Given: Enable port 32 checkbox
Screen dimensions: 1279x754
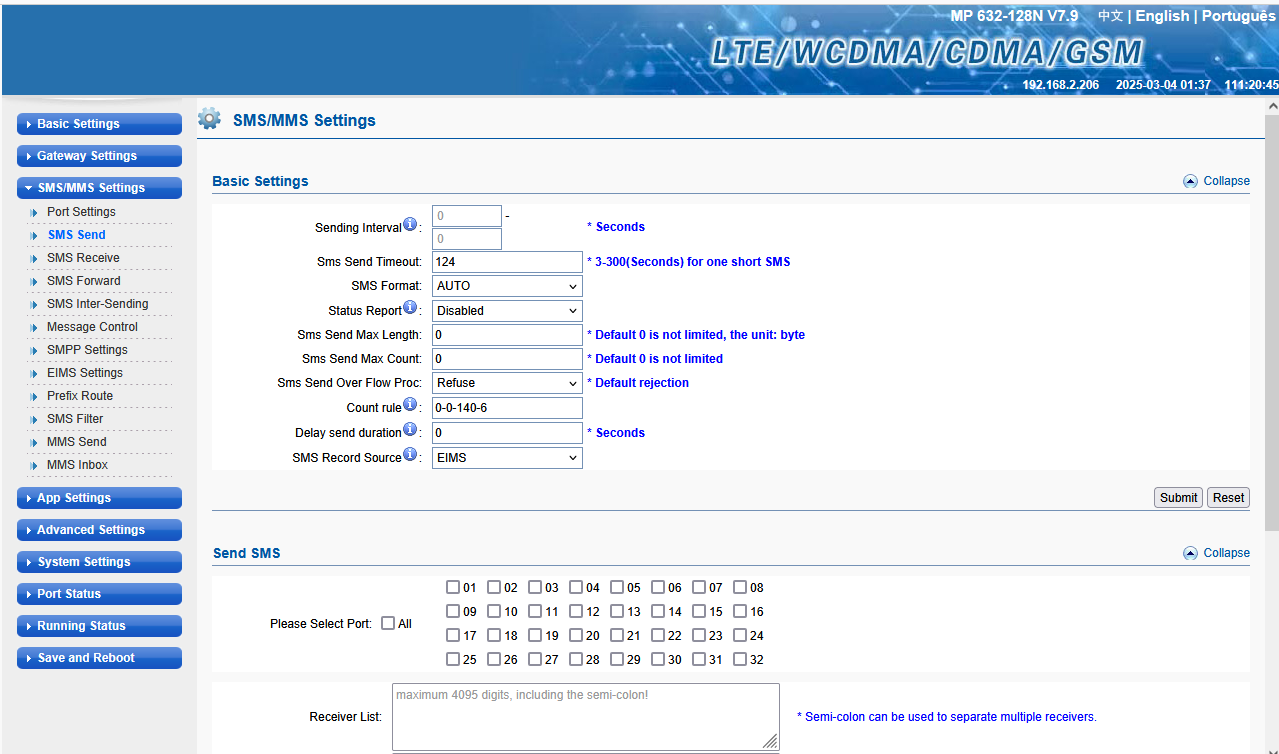Looking at the screenshot, I should pos(740,659).
